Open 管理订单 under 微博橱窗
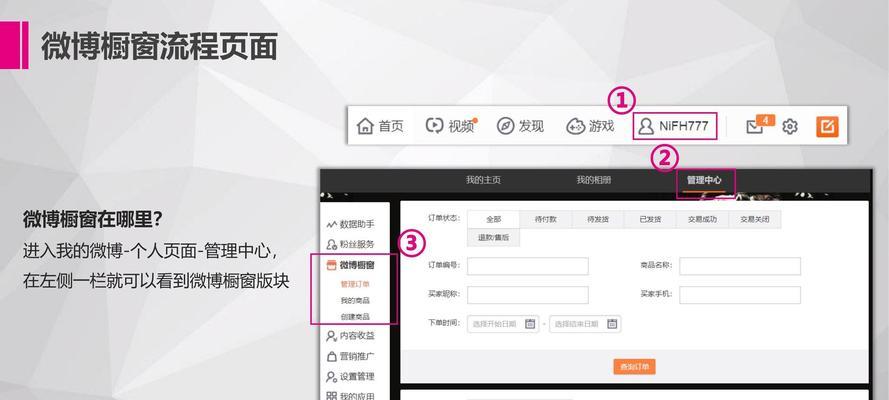Viewport: 889px width, 400px height. tap(355, 284)
